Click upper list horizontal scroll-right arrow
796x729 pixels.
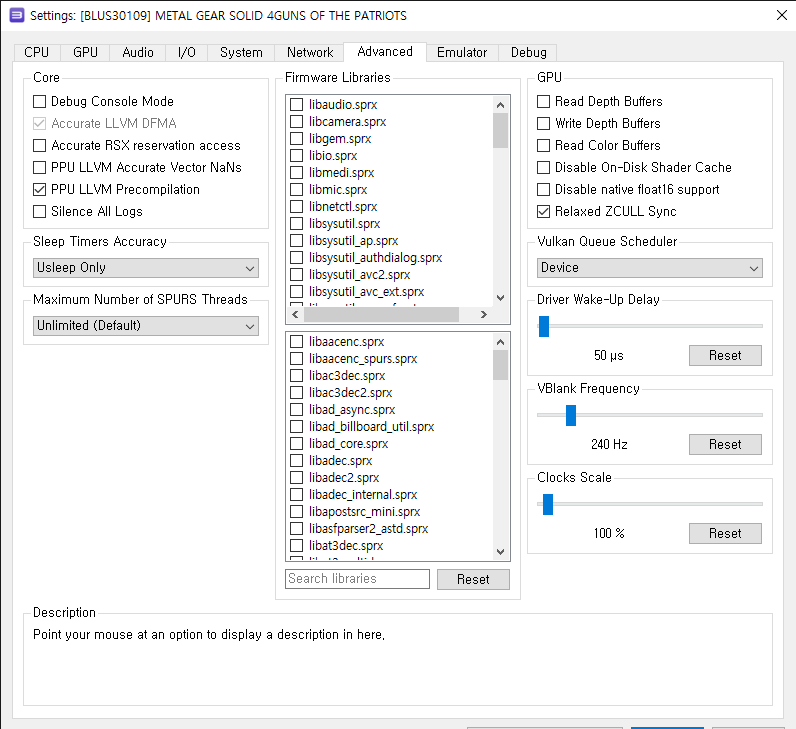point(483,315)
